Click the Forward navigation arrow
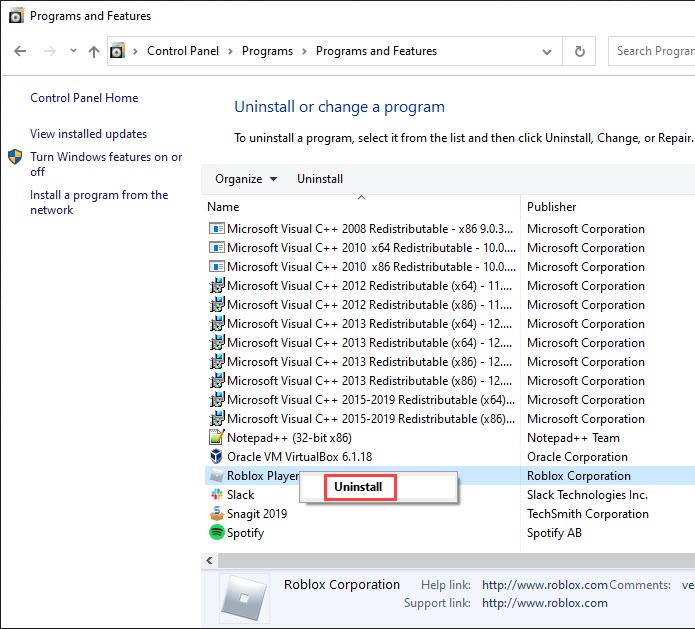Viewport: 695px width, 629px height. click(50, 51)
